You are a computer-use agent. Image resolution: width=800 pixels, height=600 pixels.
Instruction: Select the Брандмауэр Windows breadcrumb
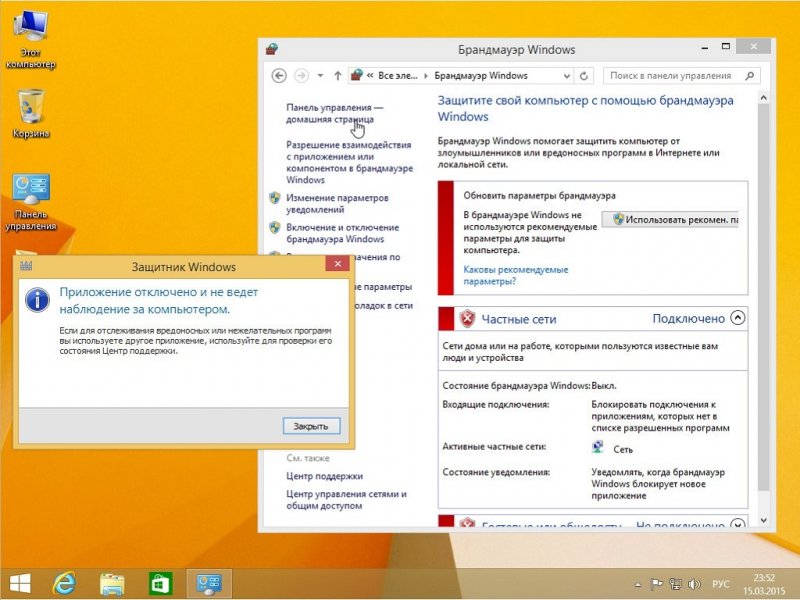(x=481, y=76)
